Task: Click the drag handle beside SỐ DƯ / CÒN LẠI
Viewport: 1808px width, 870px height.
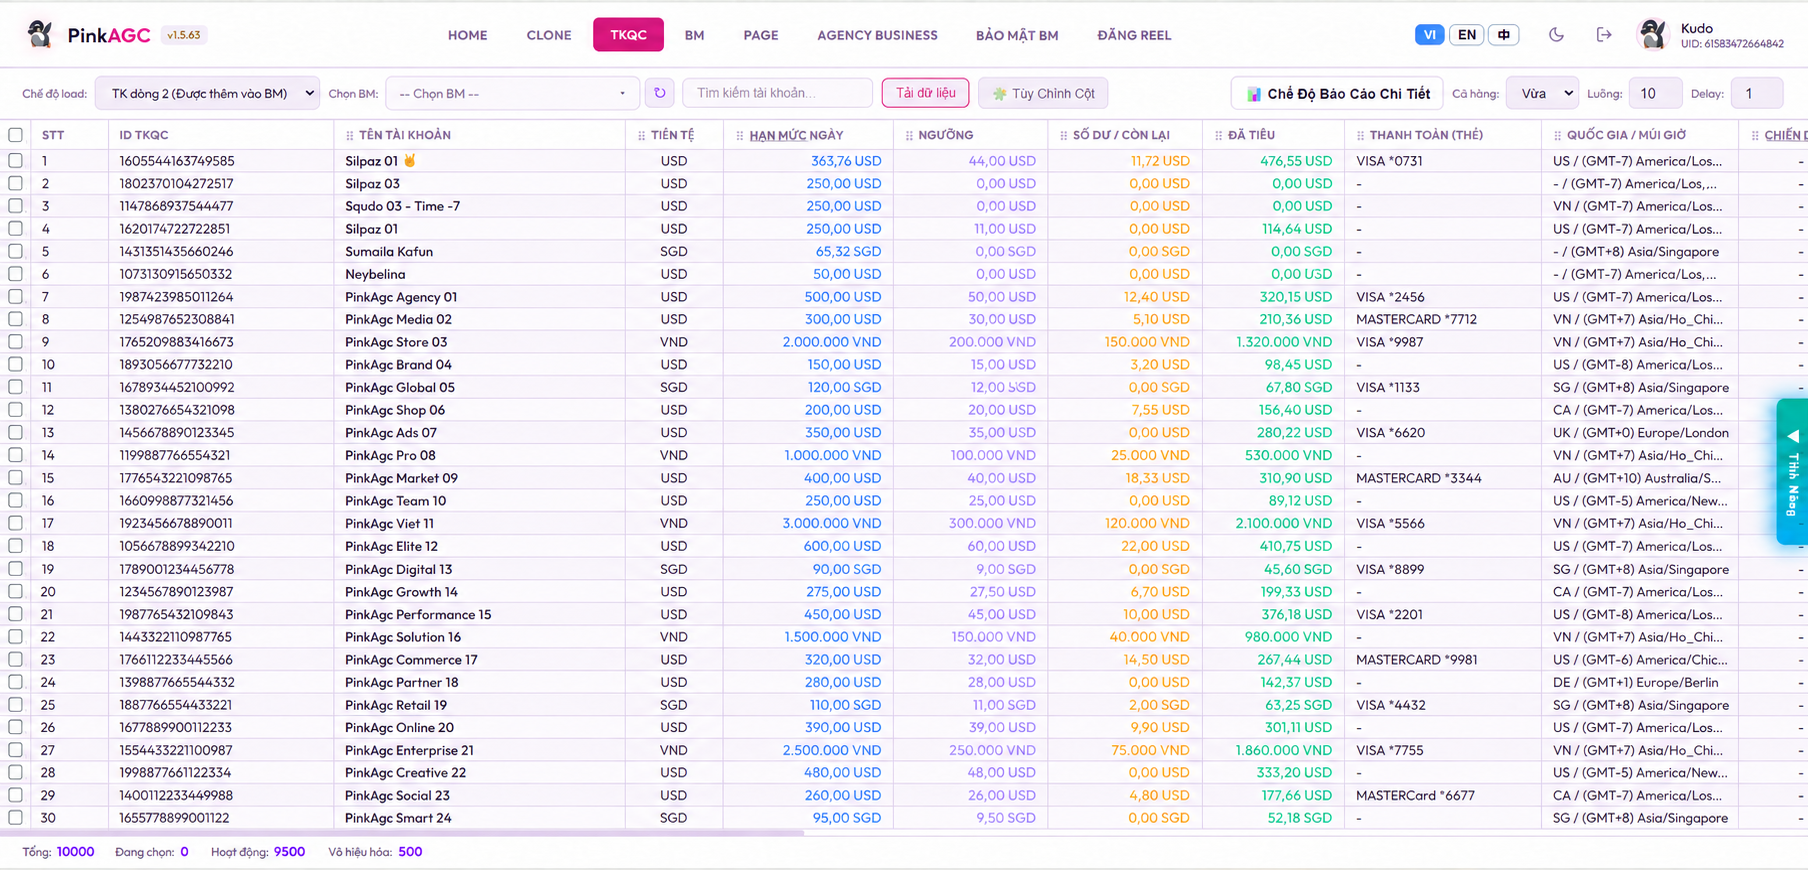Action: [x=1063, y=135]
